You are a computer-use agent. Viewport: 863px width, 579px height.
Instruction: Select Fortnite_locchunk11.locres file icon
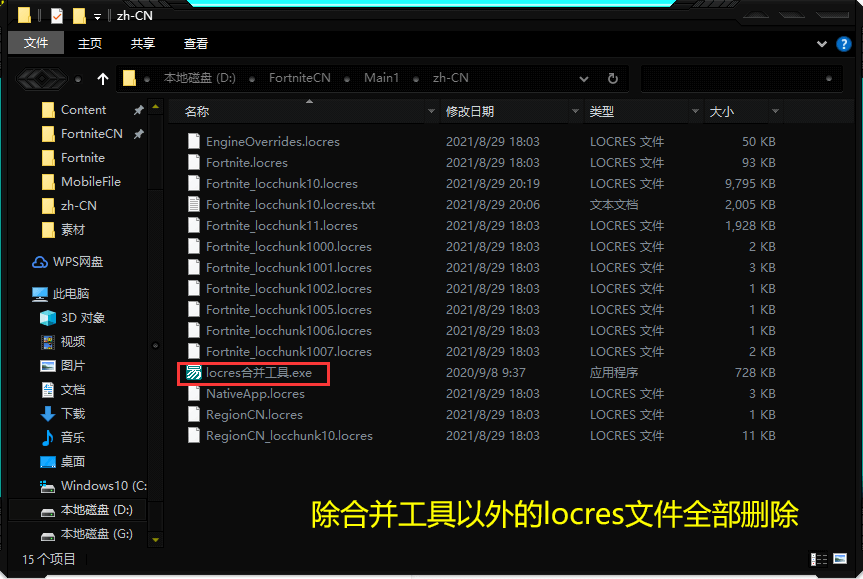coord(194,225)
